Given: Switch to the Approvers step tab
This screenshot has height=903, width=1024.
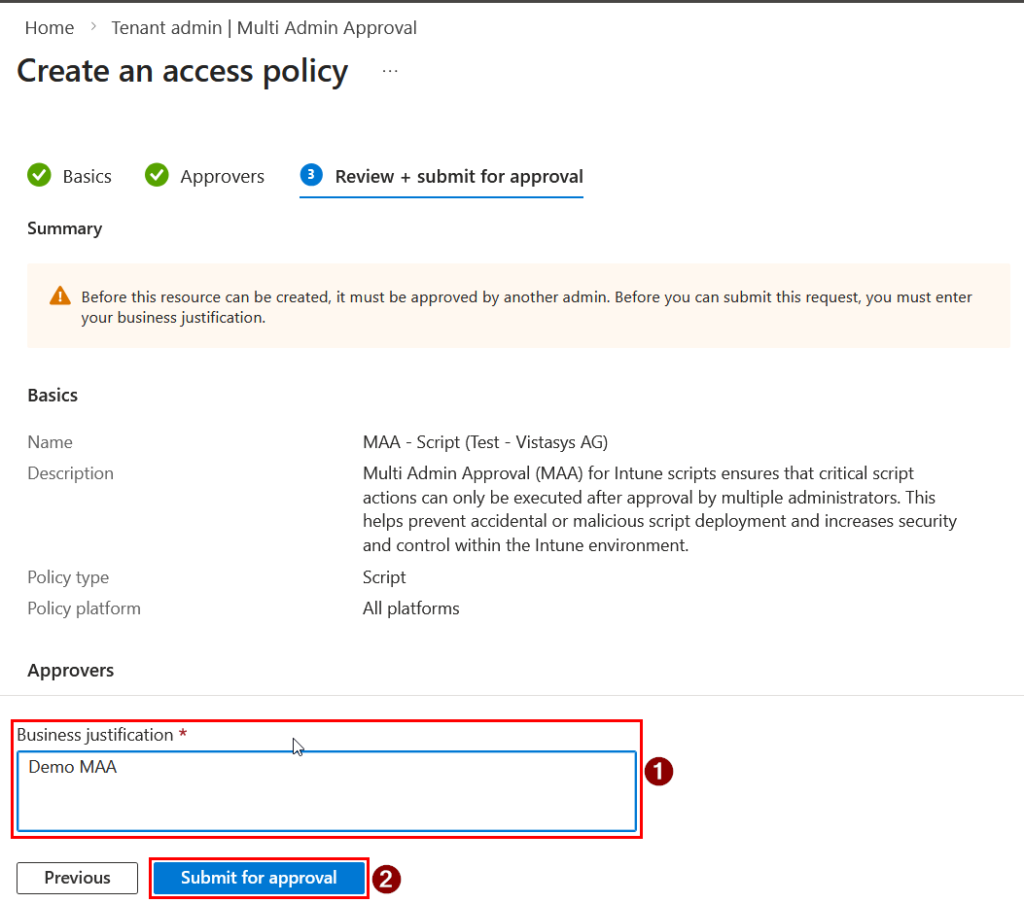Looking at the screenshot, I should pyautogui.click(x=222, y=176).
